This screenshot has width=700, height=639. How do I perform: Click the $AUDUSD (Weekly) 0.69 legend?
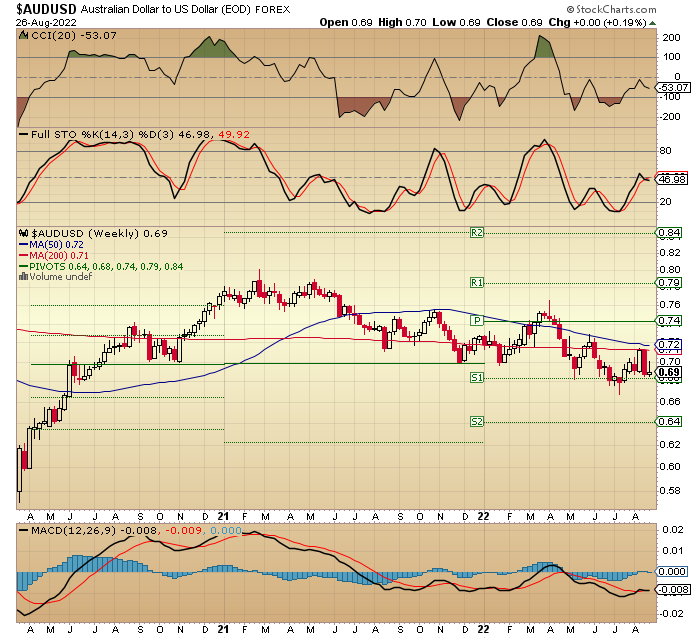point(99,233)
